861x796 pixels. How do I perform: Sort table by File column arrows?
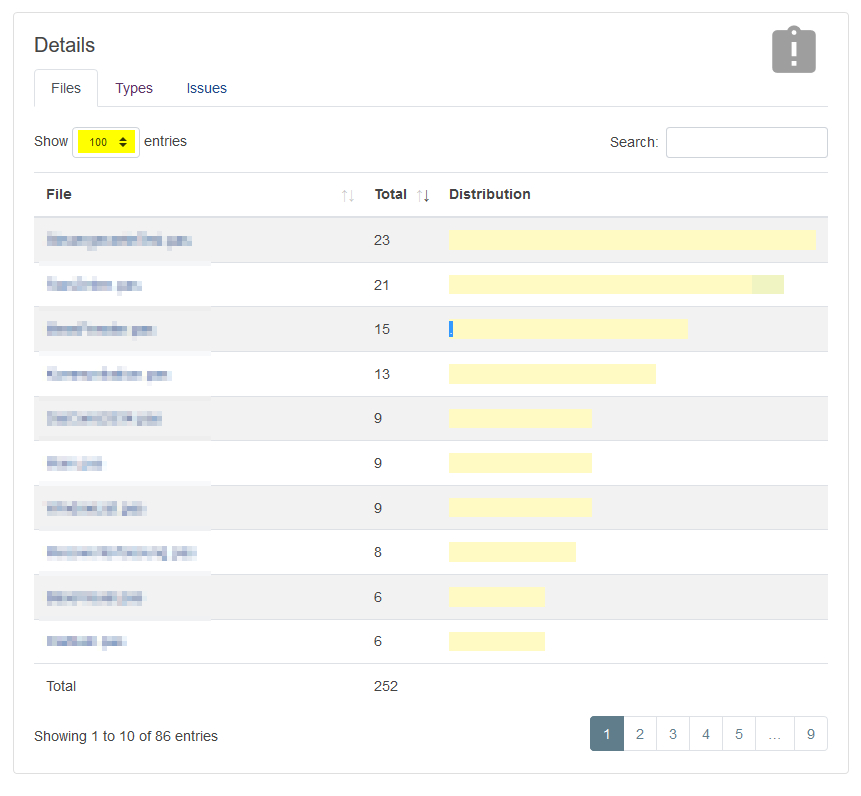[347, 195]
